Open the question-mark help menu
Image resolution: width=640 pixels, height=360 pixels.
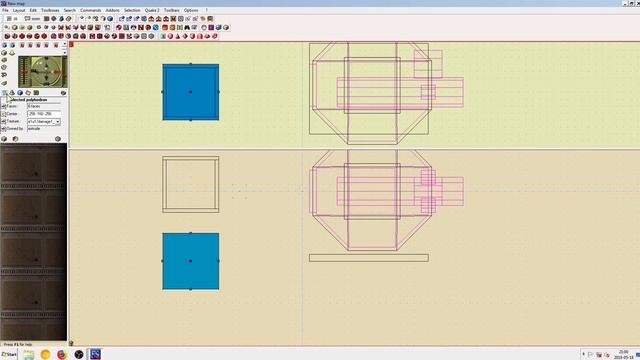point(207,10)
